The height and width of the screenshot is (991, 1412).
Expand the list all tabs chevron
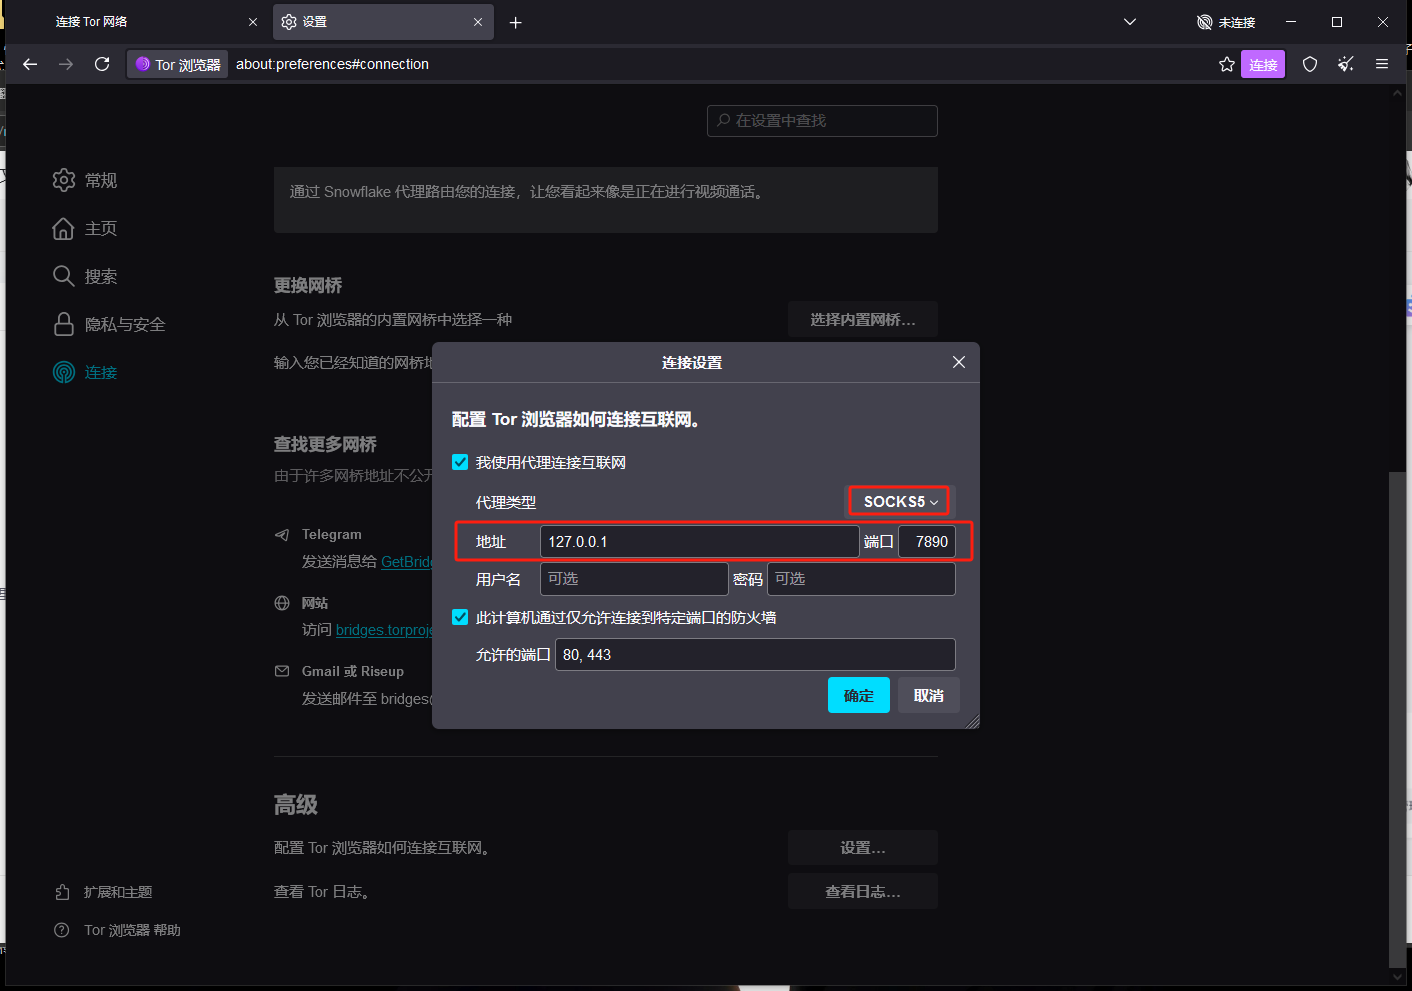[1130, 22]
